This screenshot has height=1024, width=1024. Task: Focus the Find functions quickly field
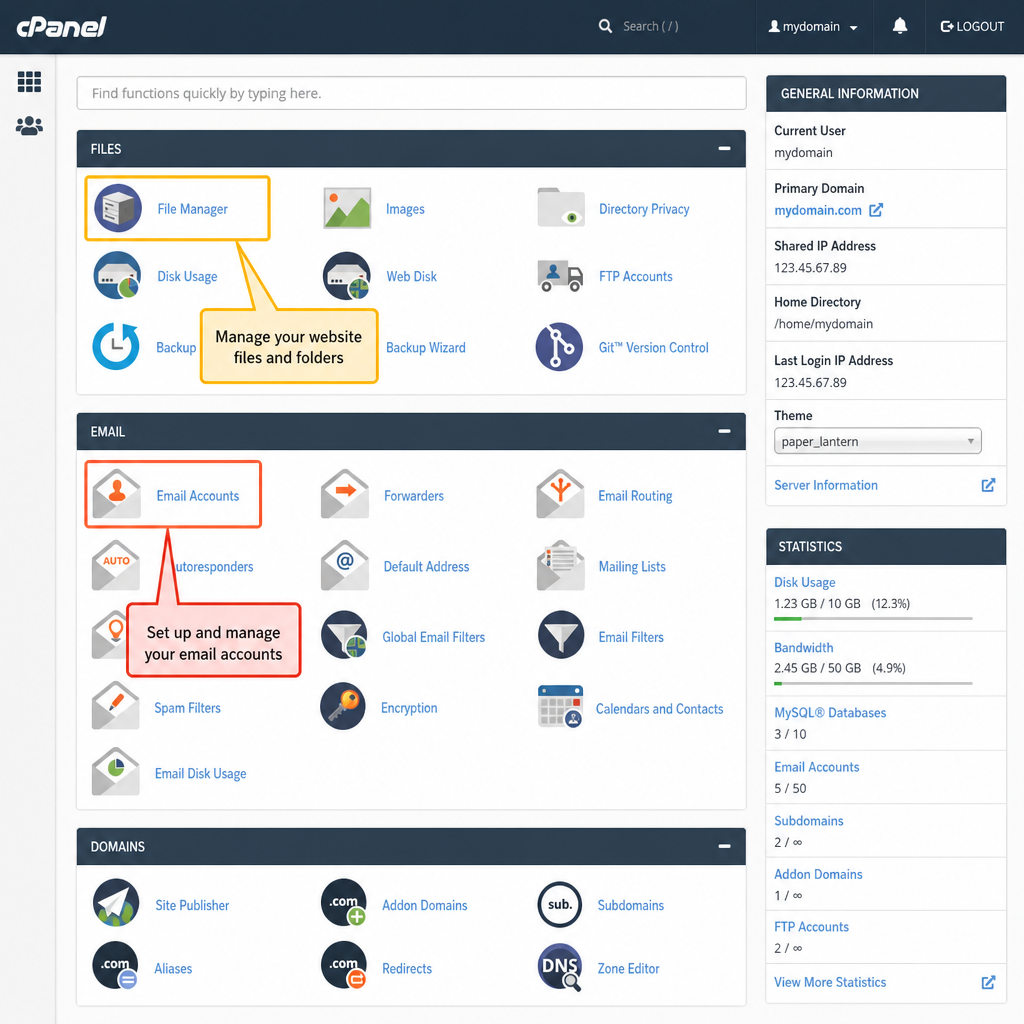411,93
